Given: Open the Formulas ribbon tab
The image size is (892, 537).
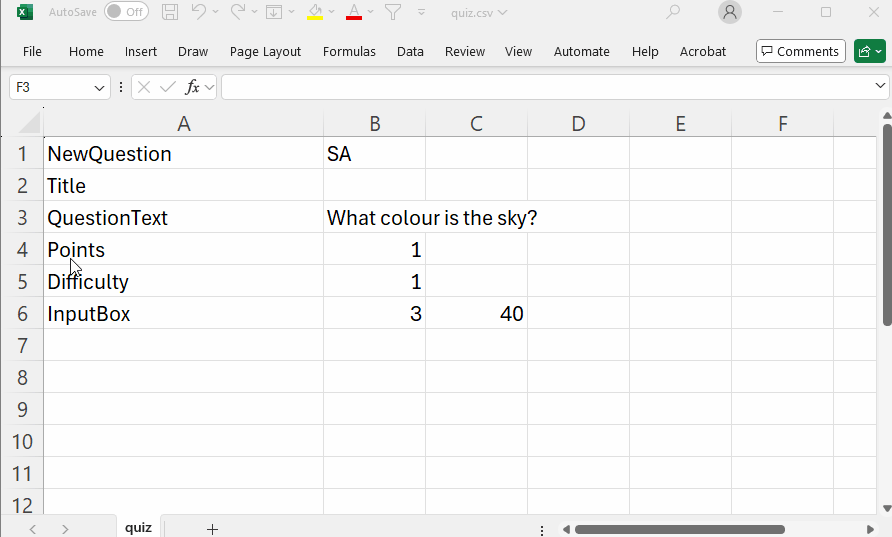Looking at the screenshot, I should point(349,51).
